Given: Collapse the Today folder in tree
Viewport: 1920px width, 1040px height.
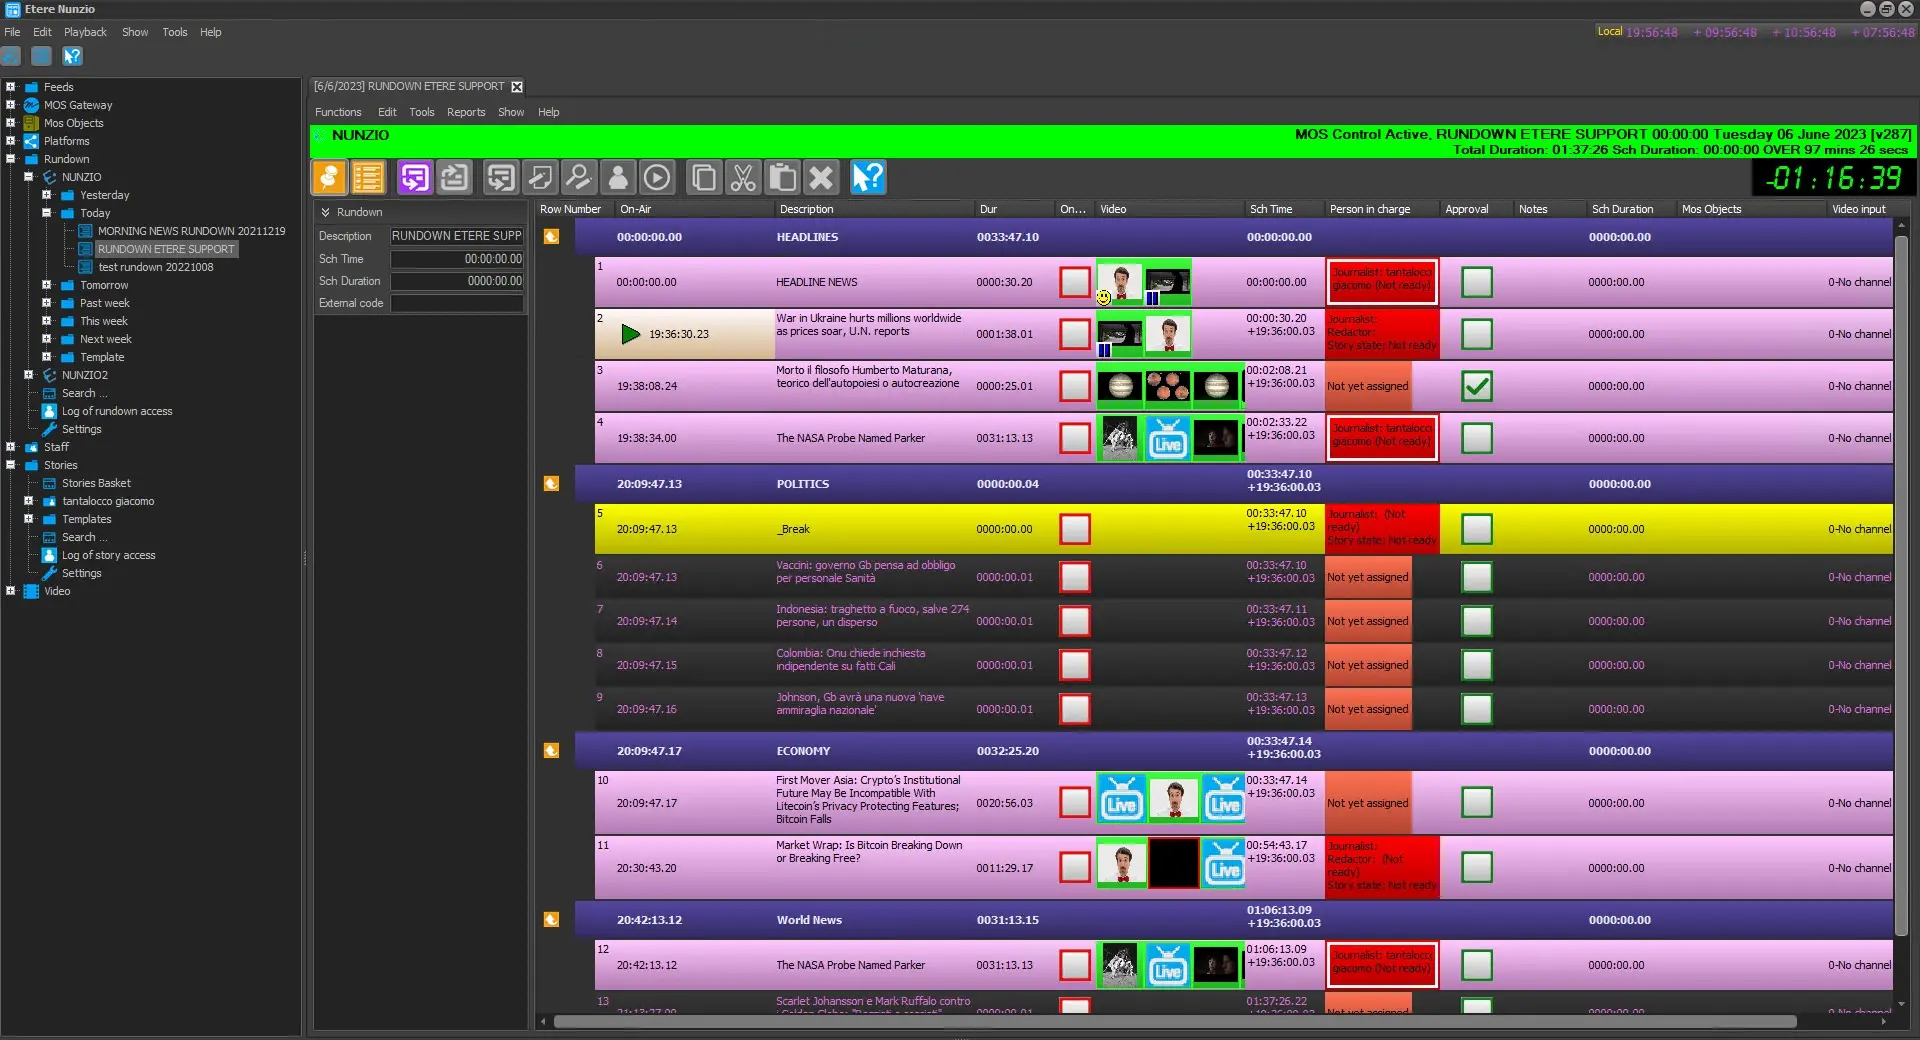Looking at the screenshot, I should (x=47, y=213).
